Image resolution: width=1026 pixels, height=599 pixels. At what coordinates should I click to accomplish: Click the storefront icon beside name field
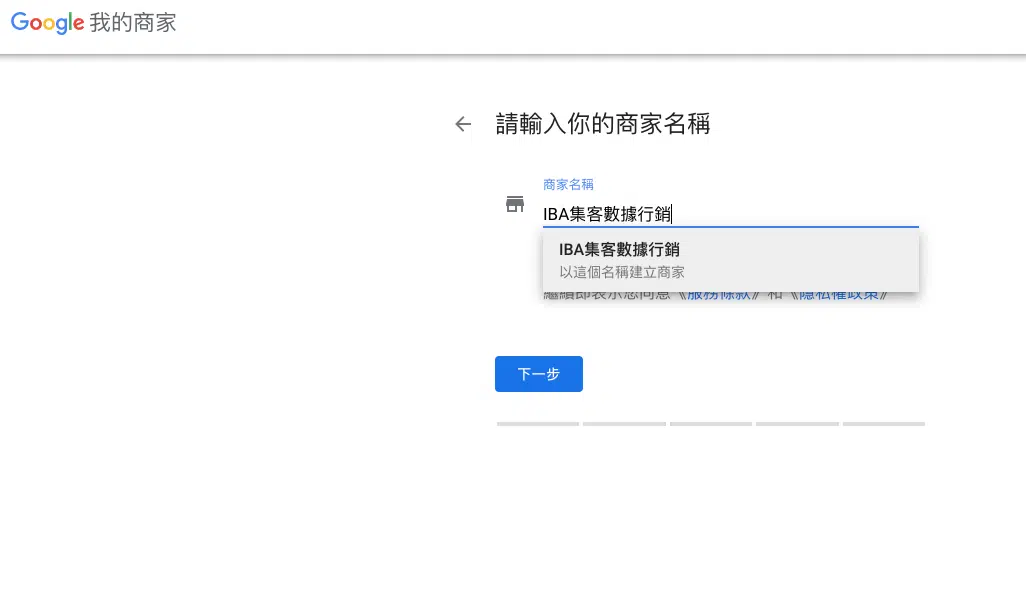pos(515,204)
